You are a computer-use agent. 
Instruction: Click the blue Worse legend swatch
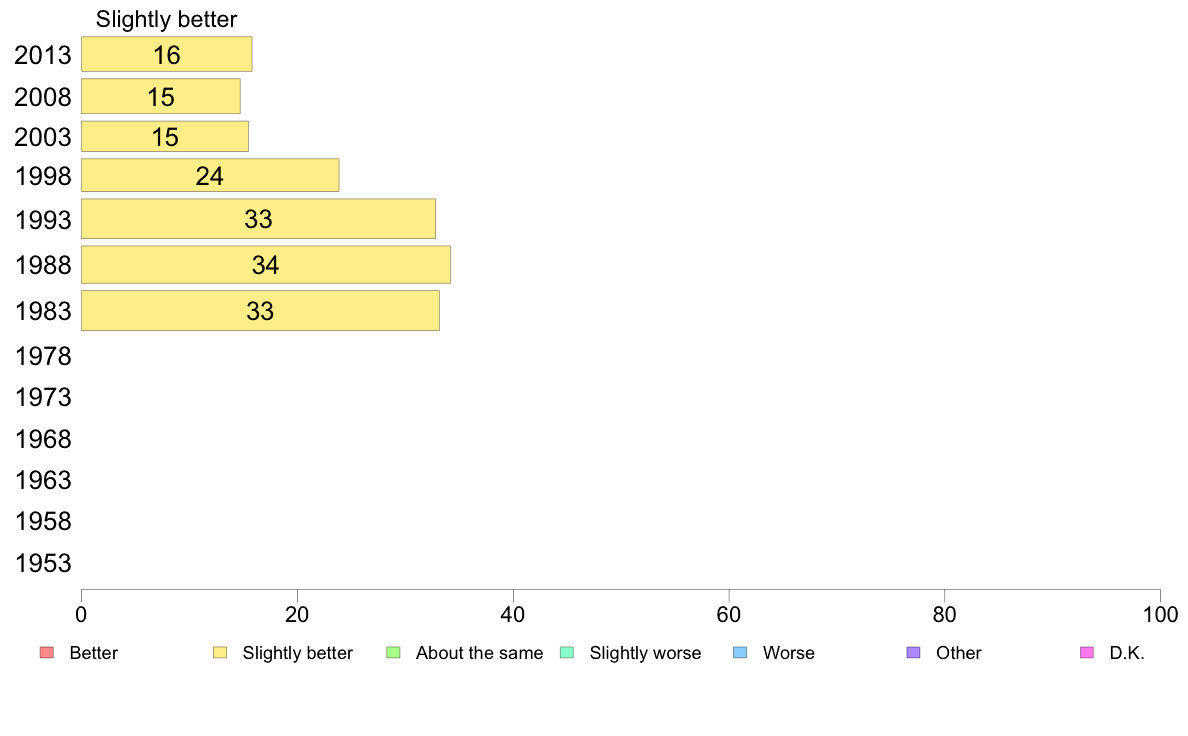click(x=740, y=653)
